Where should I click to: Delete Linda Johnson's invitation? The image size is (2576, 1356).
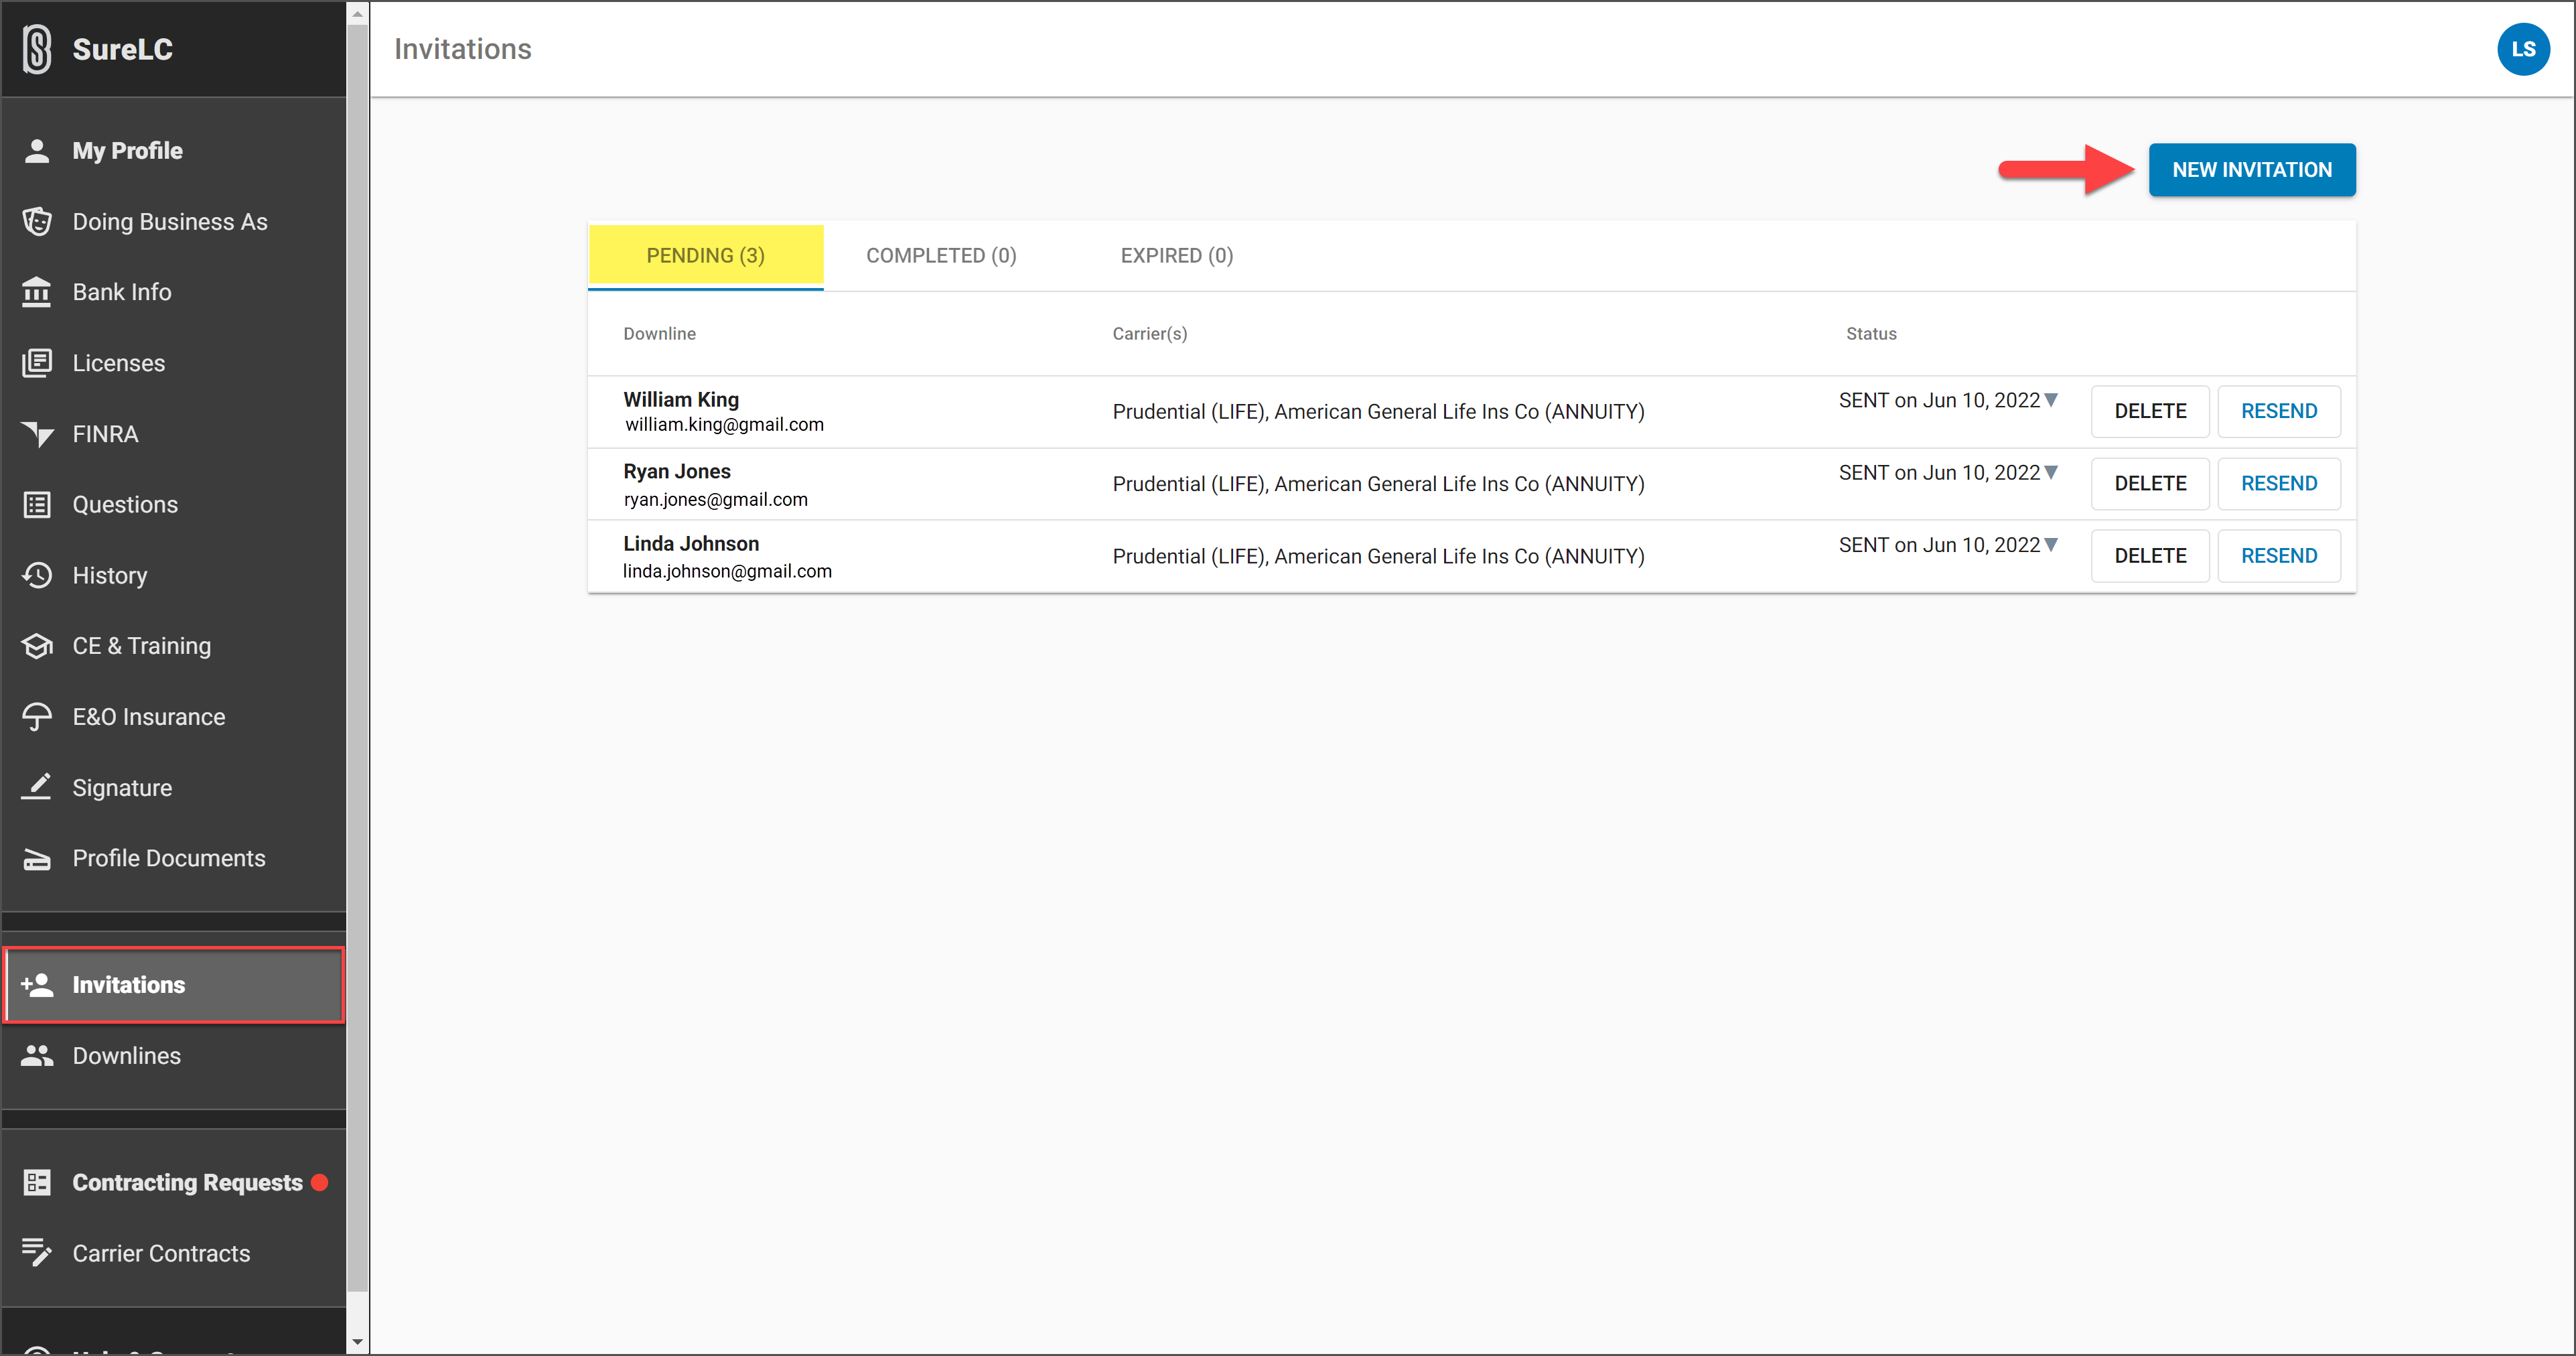click(2149, 556)
